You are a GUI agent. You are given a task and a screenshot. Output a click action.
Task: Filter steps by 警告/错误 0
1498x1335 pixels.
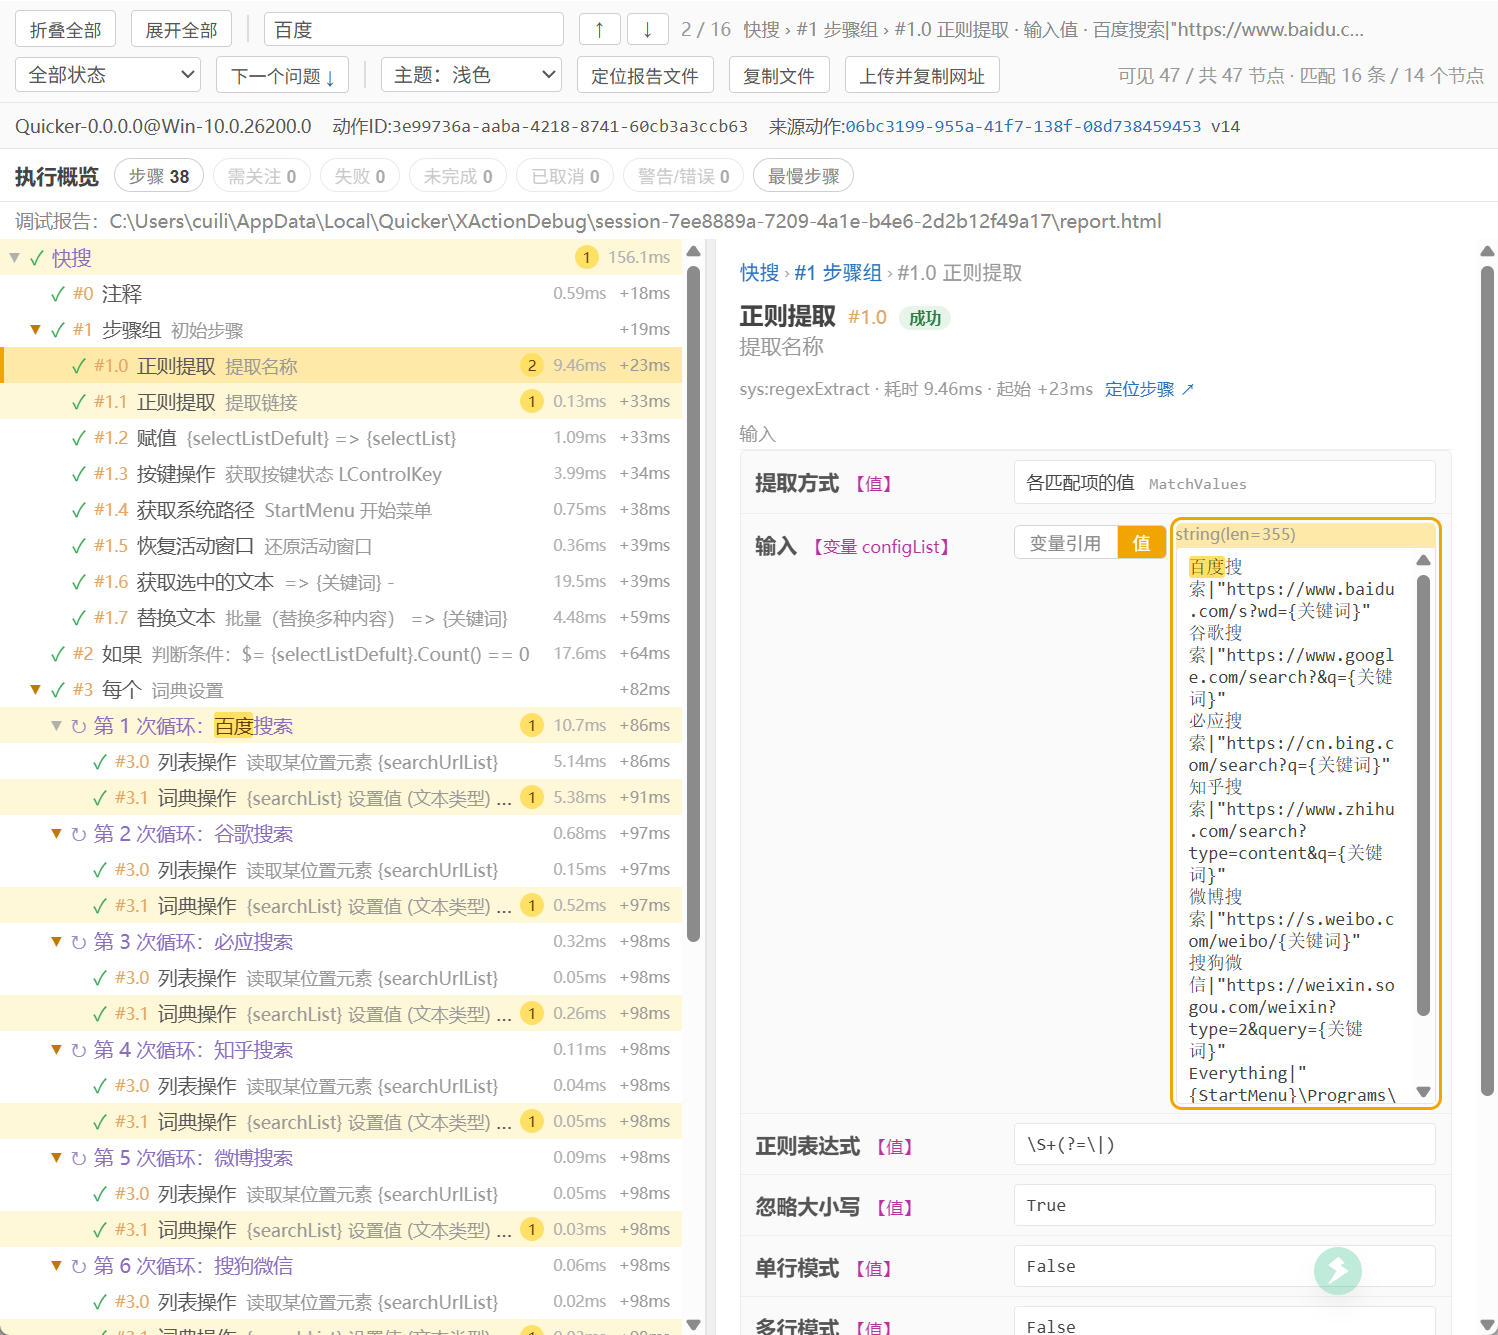(x=684, y=176)
